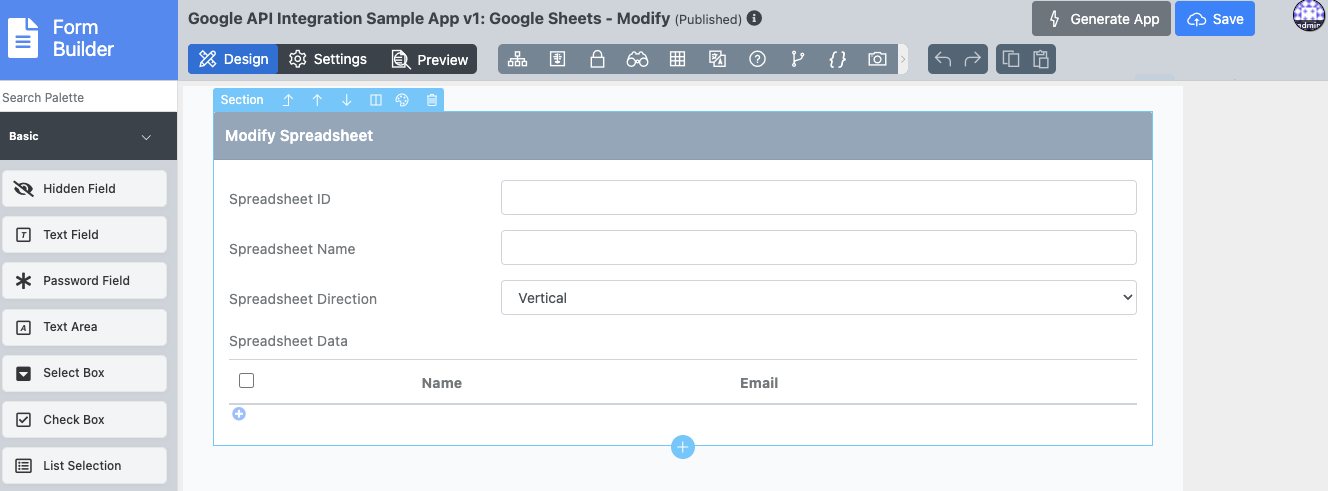The image size is (1328, 491).
Task: Click the Name column header in grid
Action: (442, 383)
